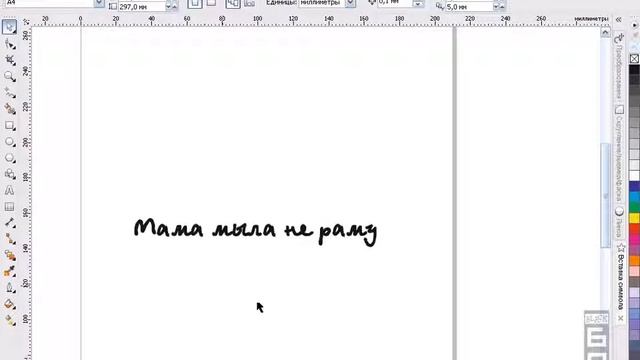This screenshot has width=640, height=360.
Task: Pick the green palette swatch
Action: point(634,207)
